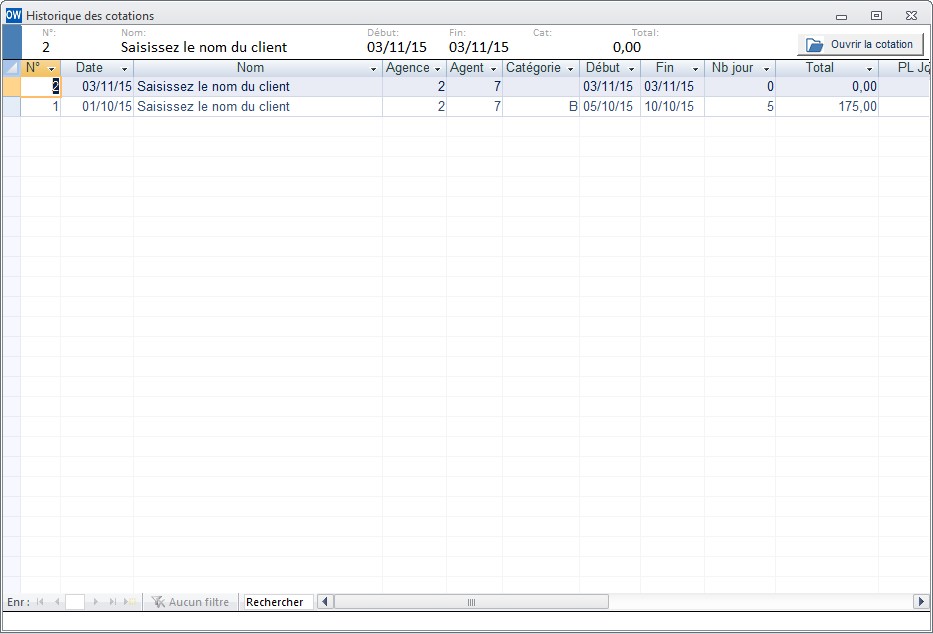Click the horizontal scrollbar thumb

(471, 602)
